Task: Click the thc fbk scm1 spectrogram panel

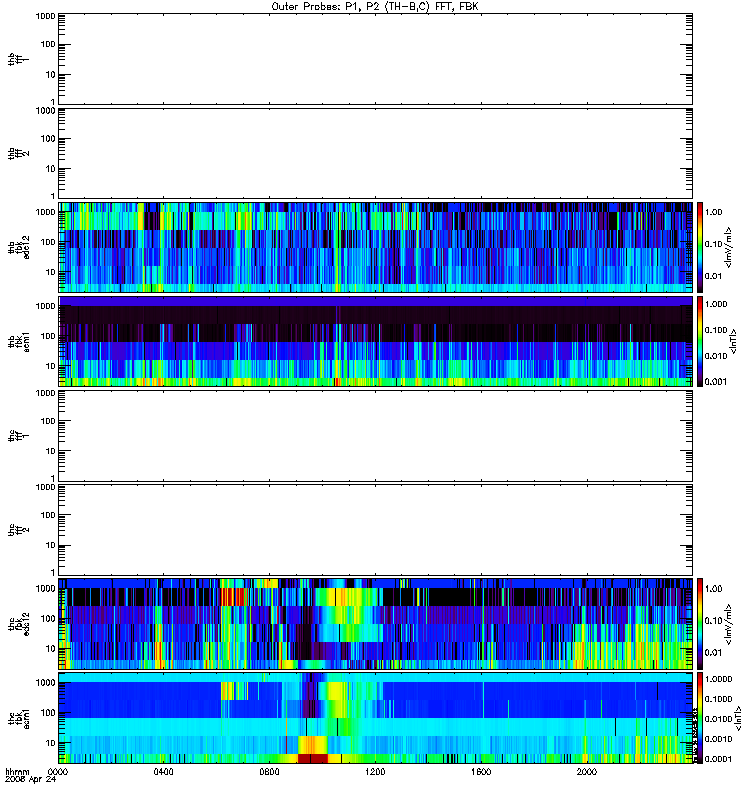Action: tap(376, 718)
